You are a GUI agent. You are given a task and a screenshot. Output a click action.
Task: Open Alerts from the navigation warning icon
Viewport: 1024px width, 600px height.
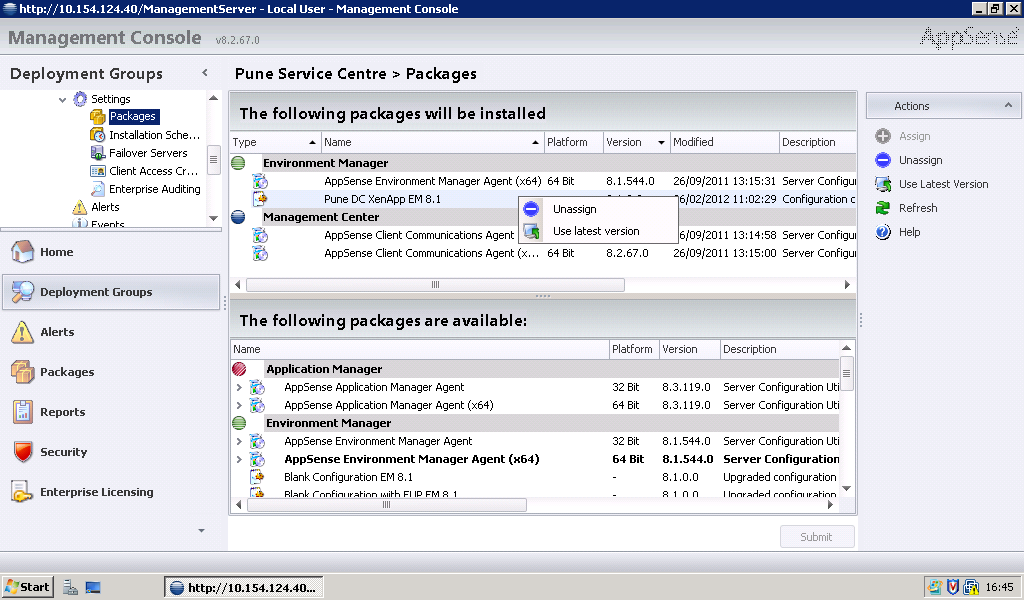pos(23,332)
